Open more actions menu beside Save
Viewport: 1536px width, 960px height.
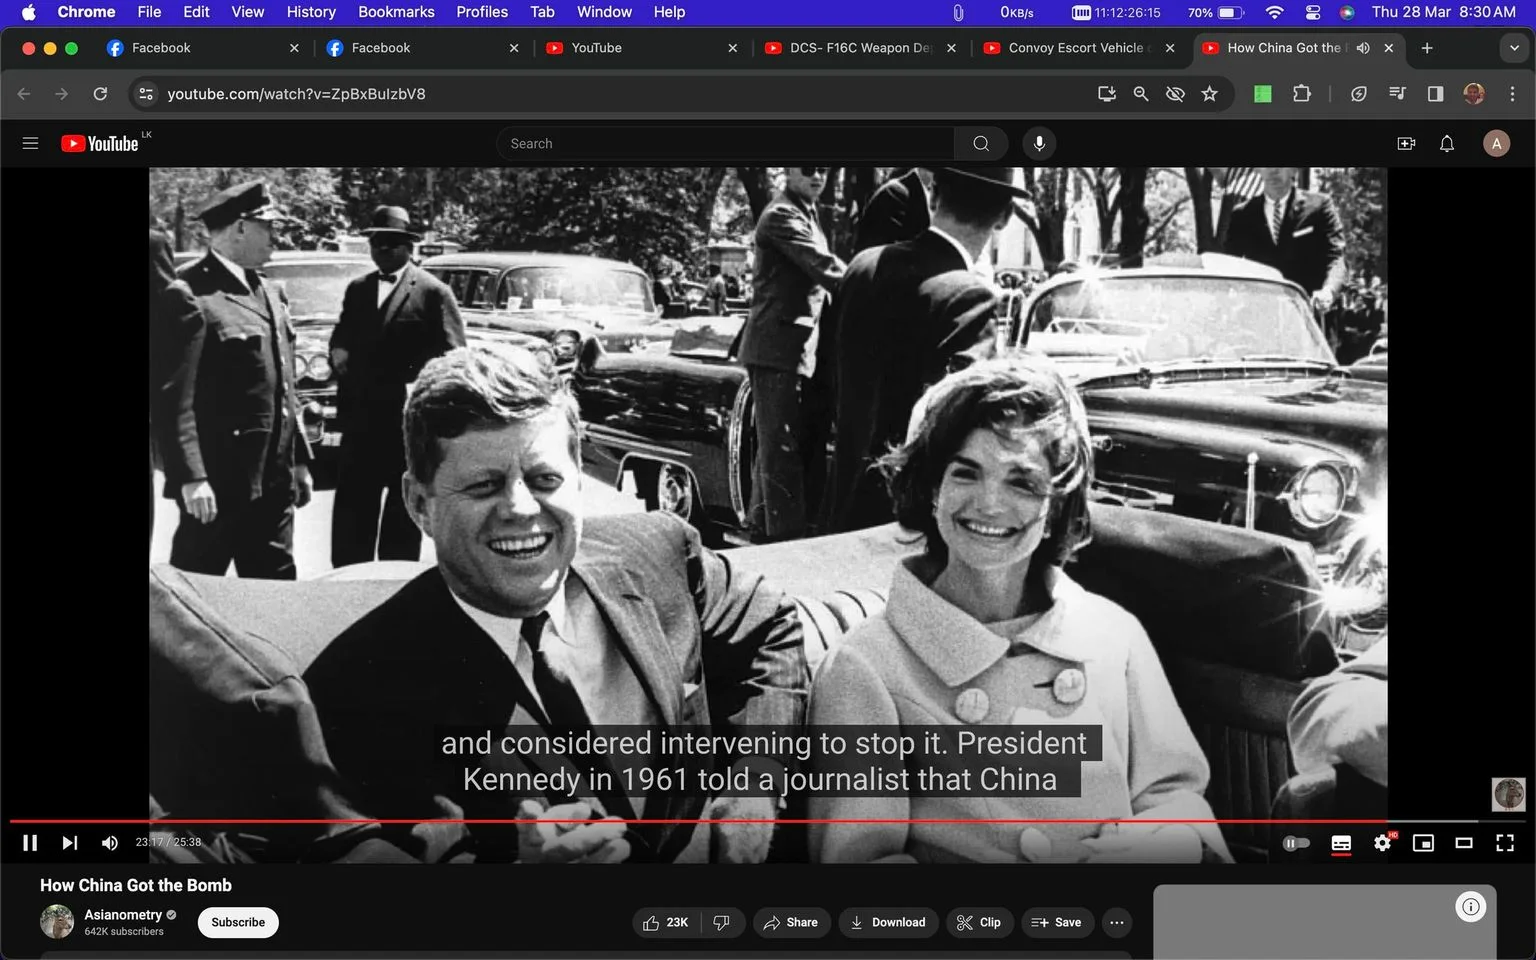coord(1117,922)
